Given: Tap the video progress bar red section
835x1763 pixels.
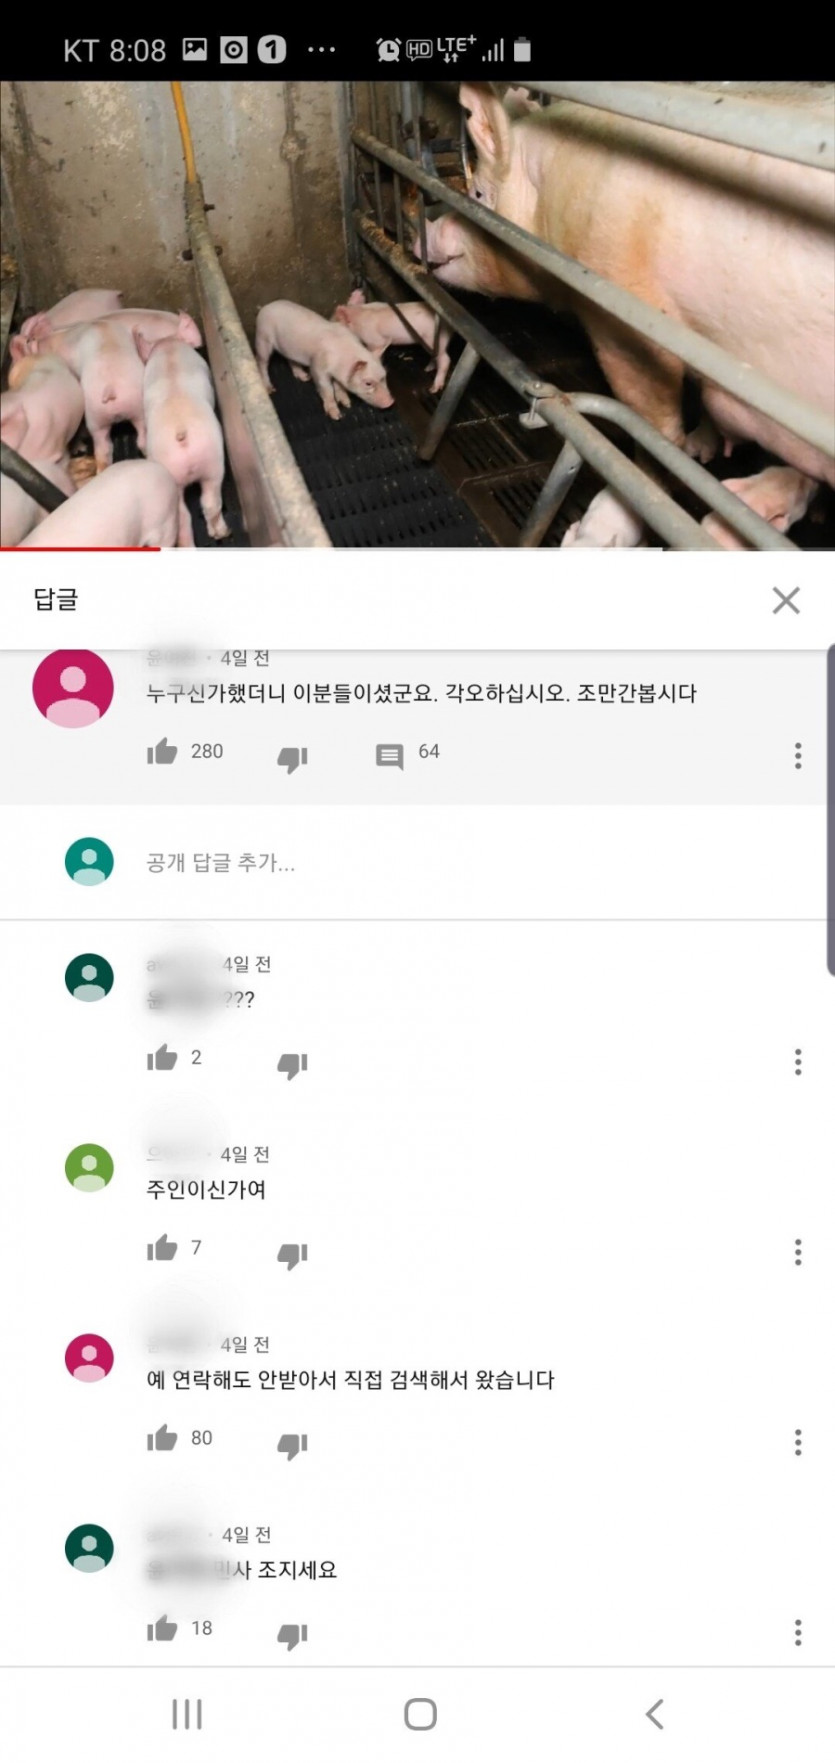Looking at the screenshot, I should 80,548.
